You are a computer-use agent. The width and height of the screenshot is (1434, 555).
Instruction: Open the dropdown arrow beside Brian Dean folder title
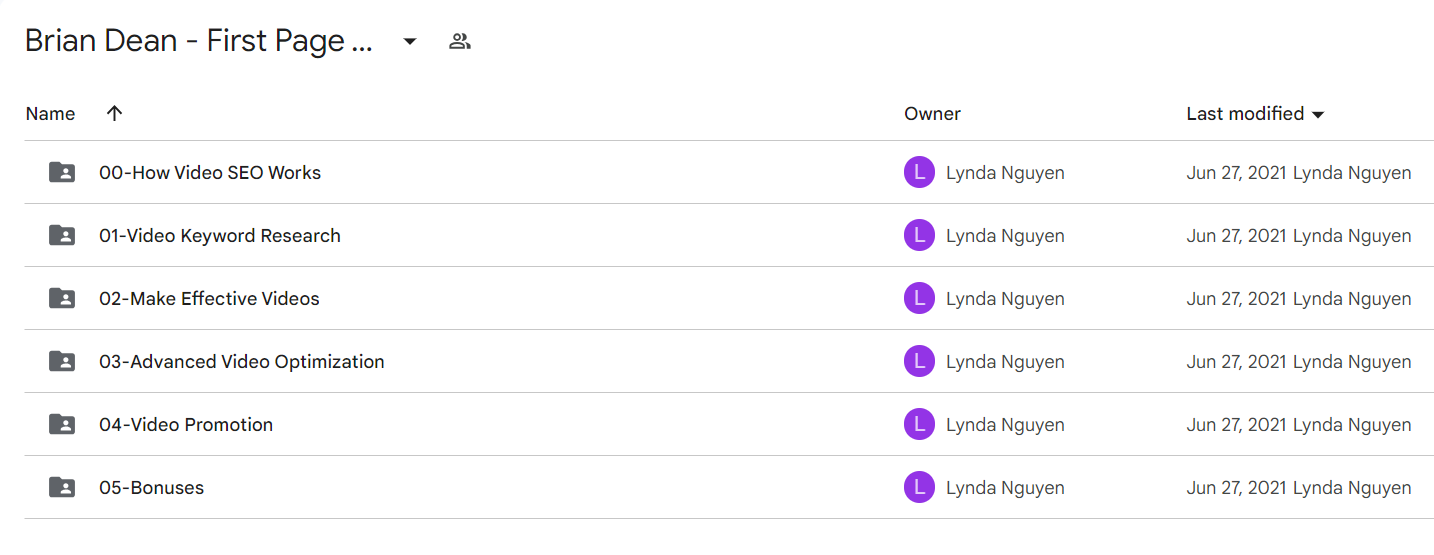click(409, 42)
